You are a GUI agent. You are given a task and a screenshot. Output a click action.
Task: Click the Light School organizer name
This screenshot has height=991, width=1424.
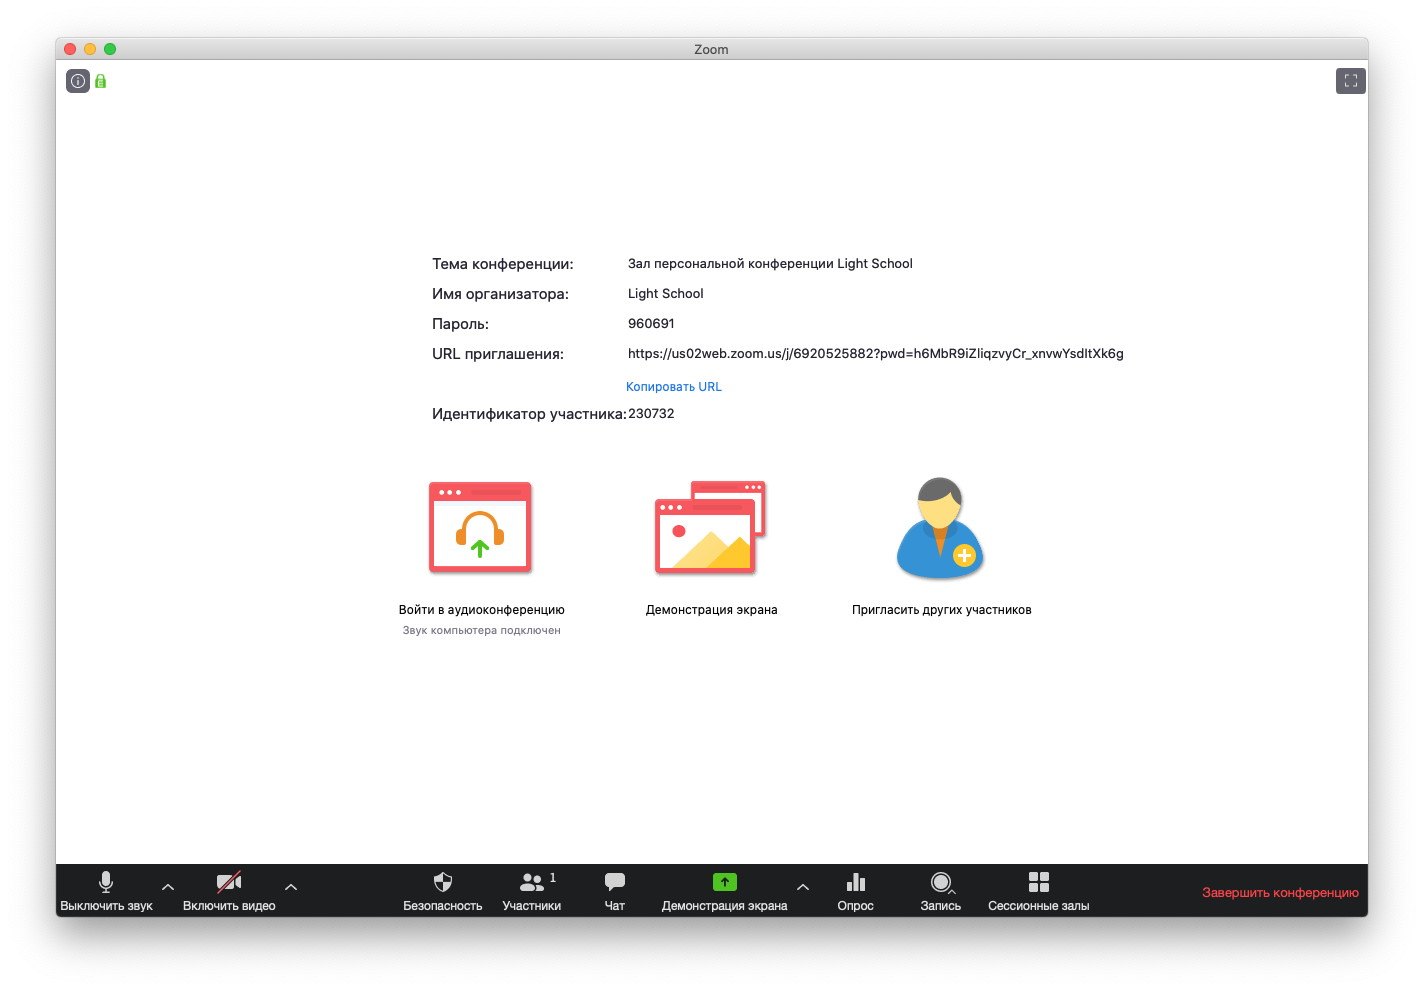pos(666,294)
